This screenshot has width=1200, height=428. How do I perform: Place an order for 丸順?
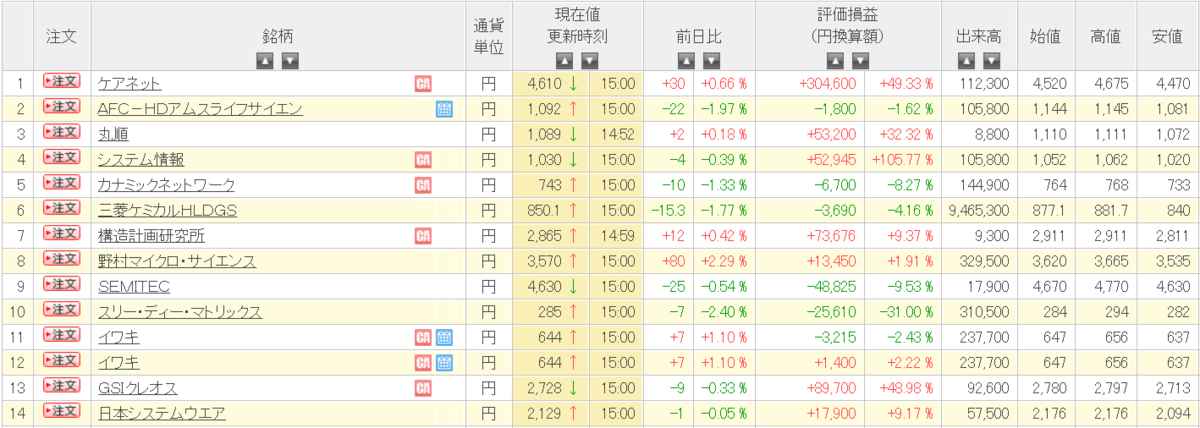[61, 132]
